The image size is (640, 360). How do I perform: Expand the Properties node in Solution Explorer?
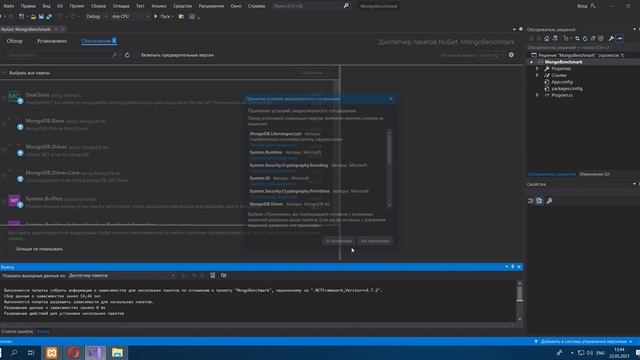pyautogui.click(x=537, y=69)
